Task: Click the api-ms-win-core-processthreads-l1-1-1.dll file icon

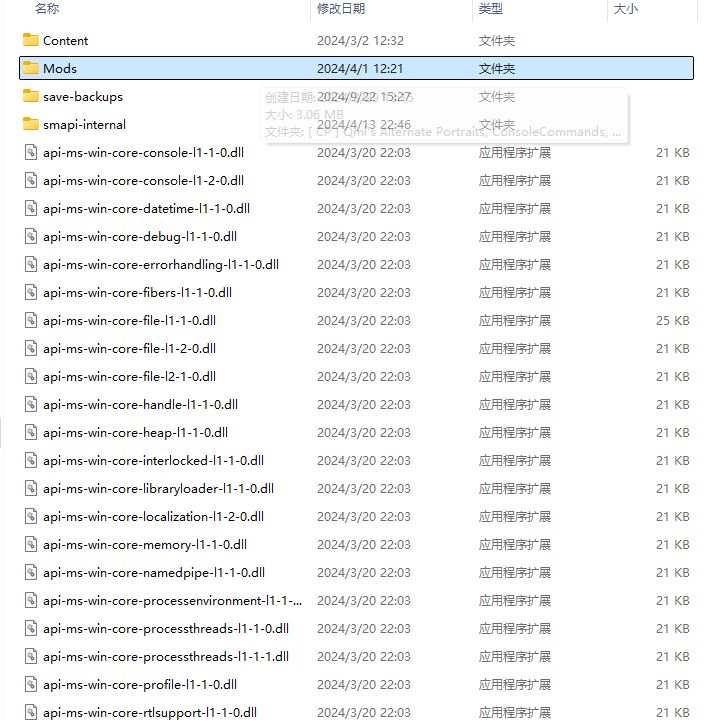Action: pyautogui.click(x=31, y=657)
